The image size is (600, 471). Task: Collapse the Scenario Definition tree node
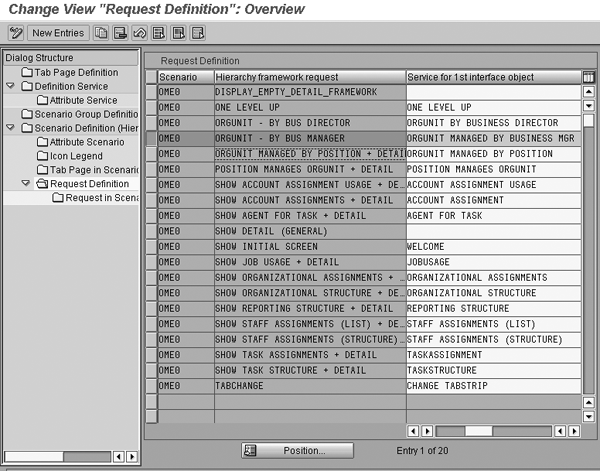(11, 129)
